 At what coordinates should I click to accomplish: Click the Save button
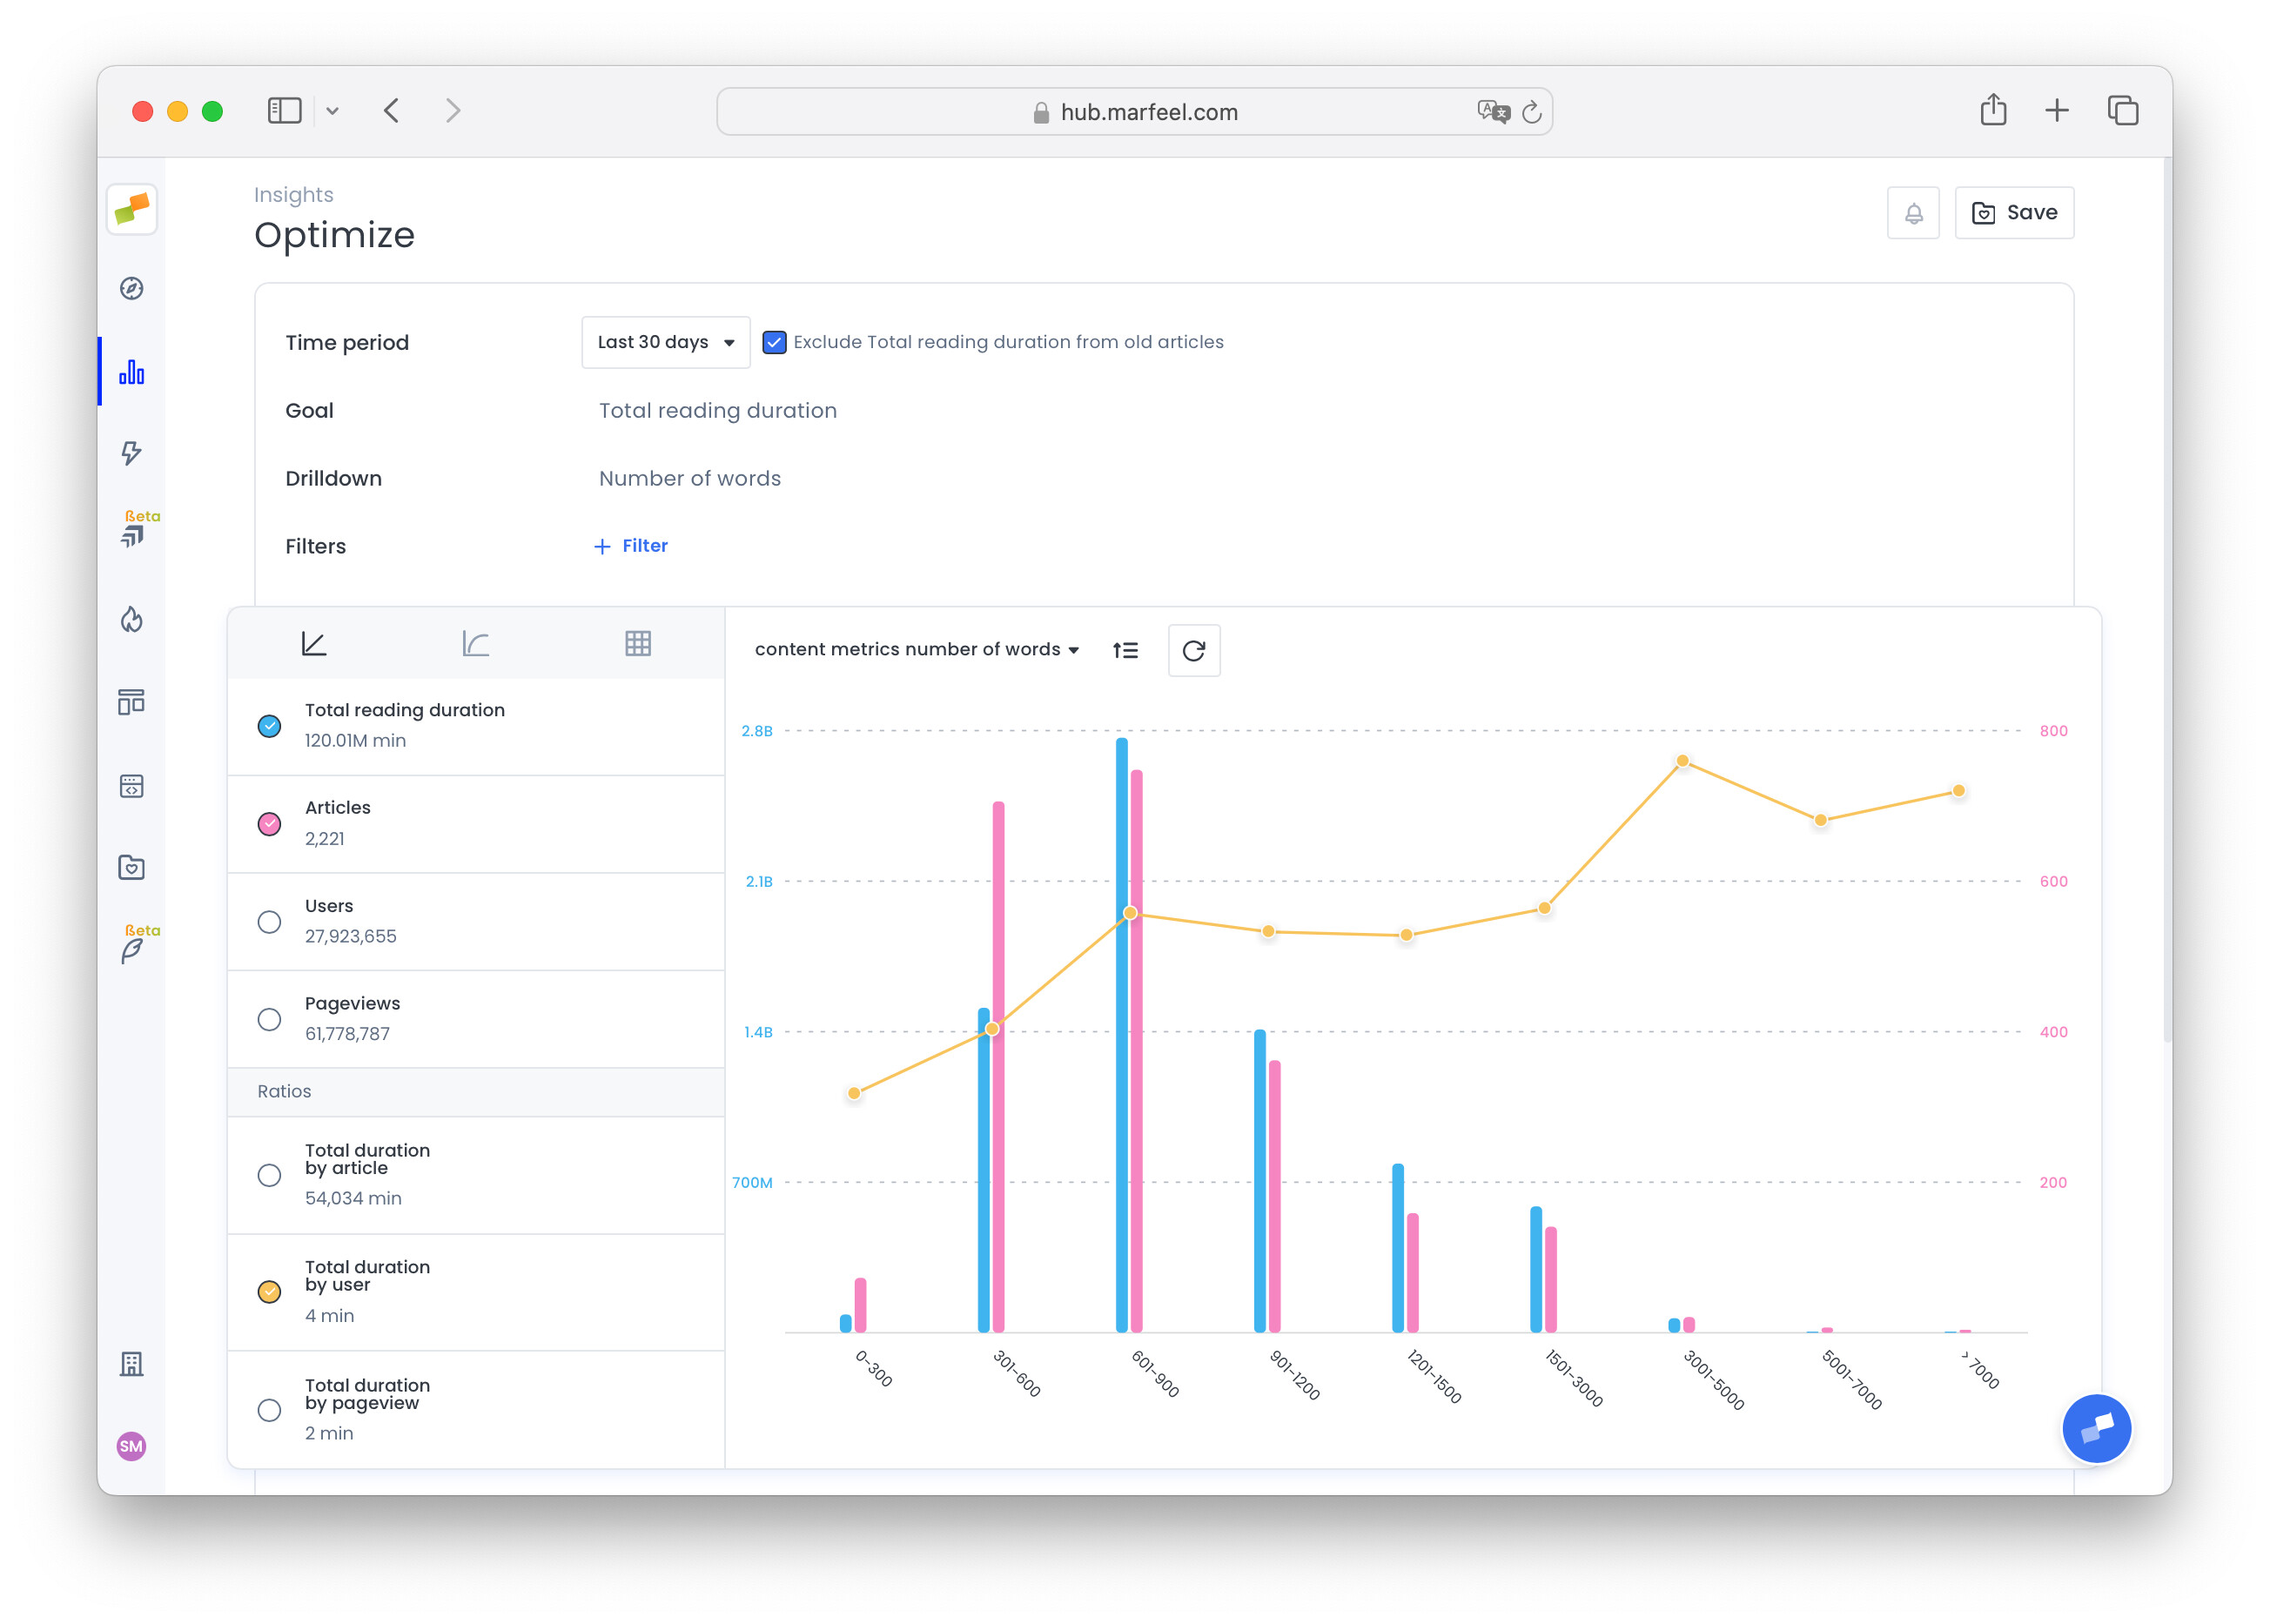coord(2013,213)
